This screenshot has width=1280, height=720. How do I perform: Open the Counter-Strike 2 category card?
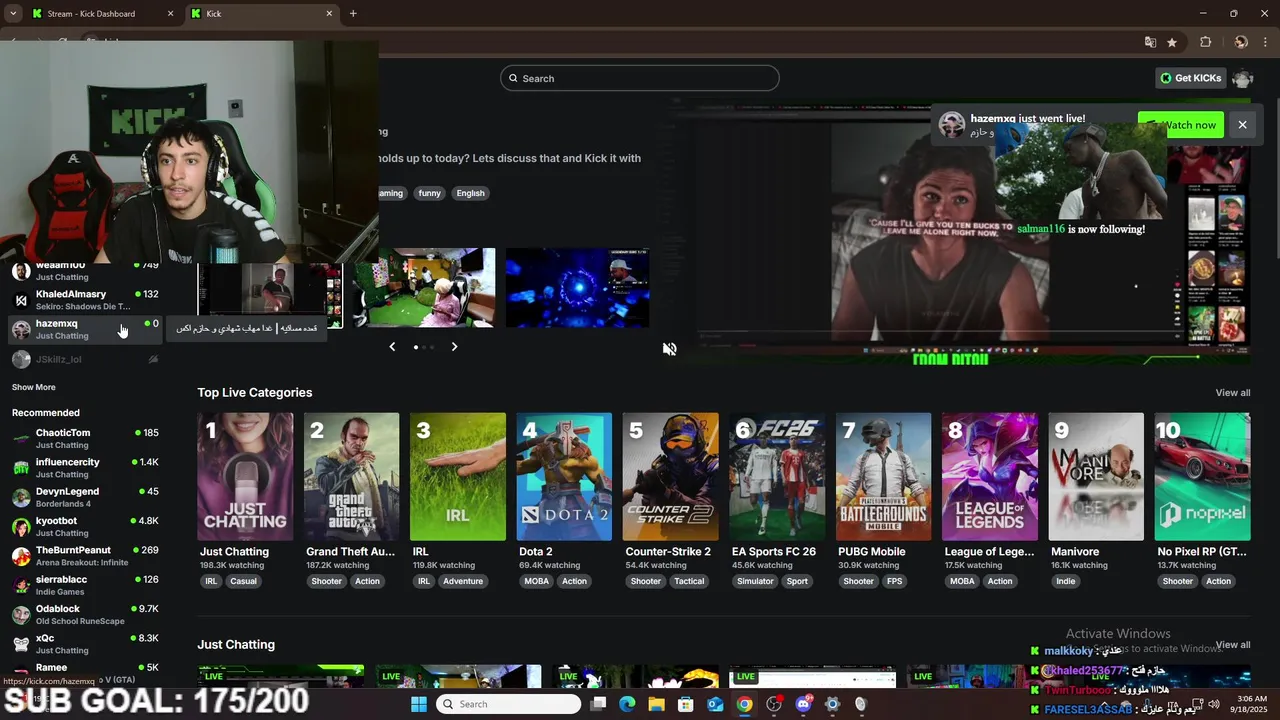[x=671, y=477]
